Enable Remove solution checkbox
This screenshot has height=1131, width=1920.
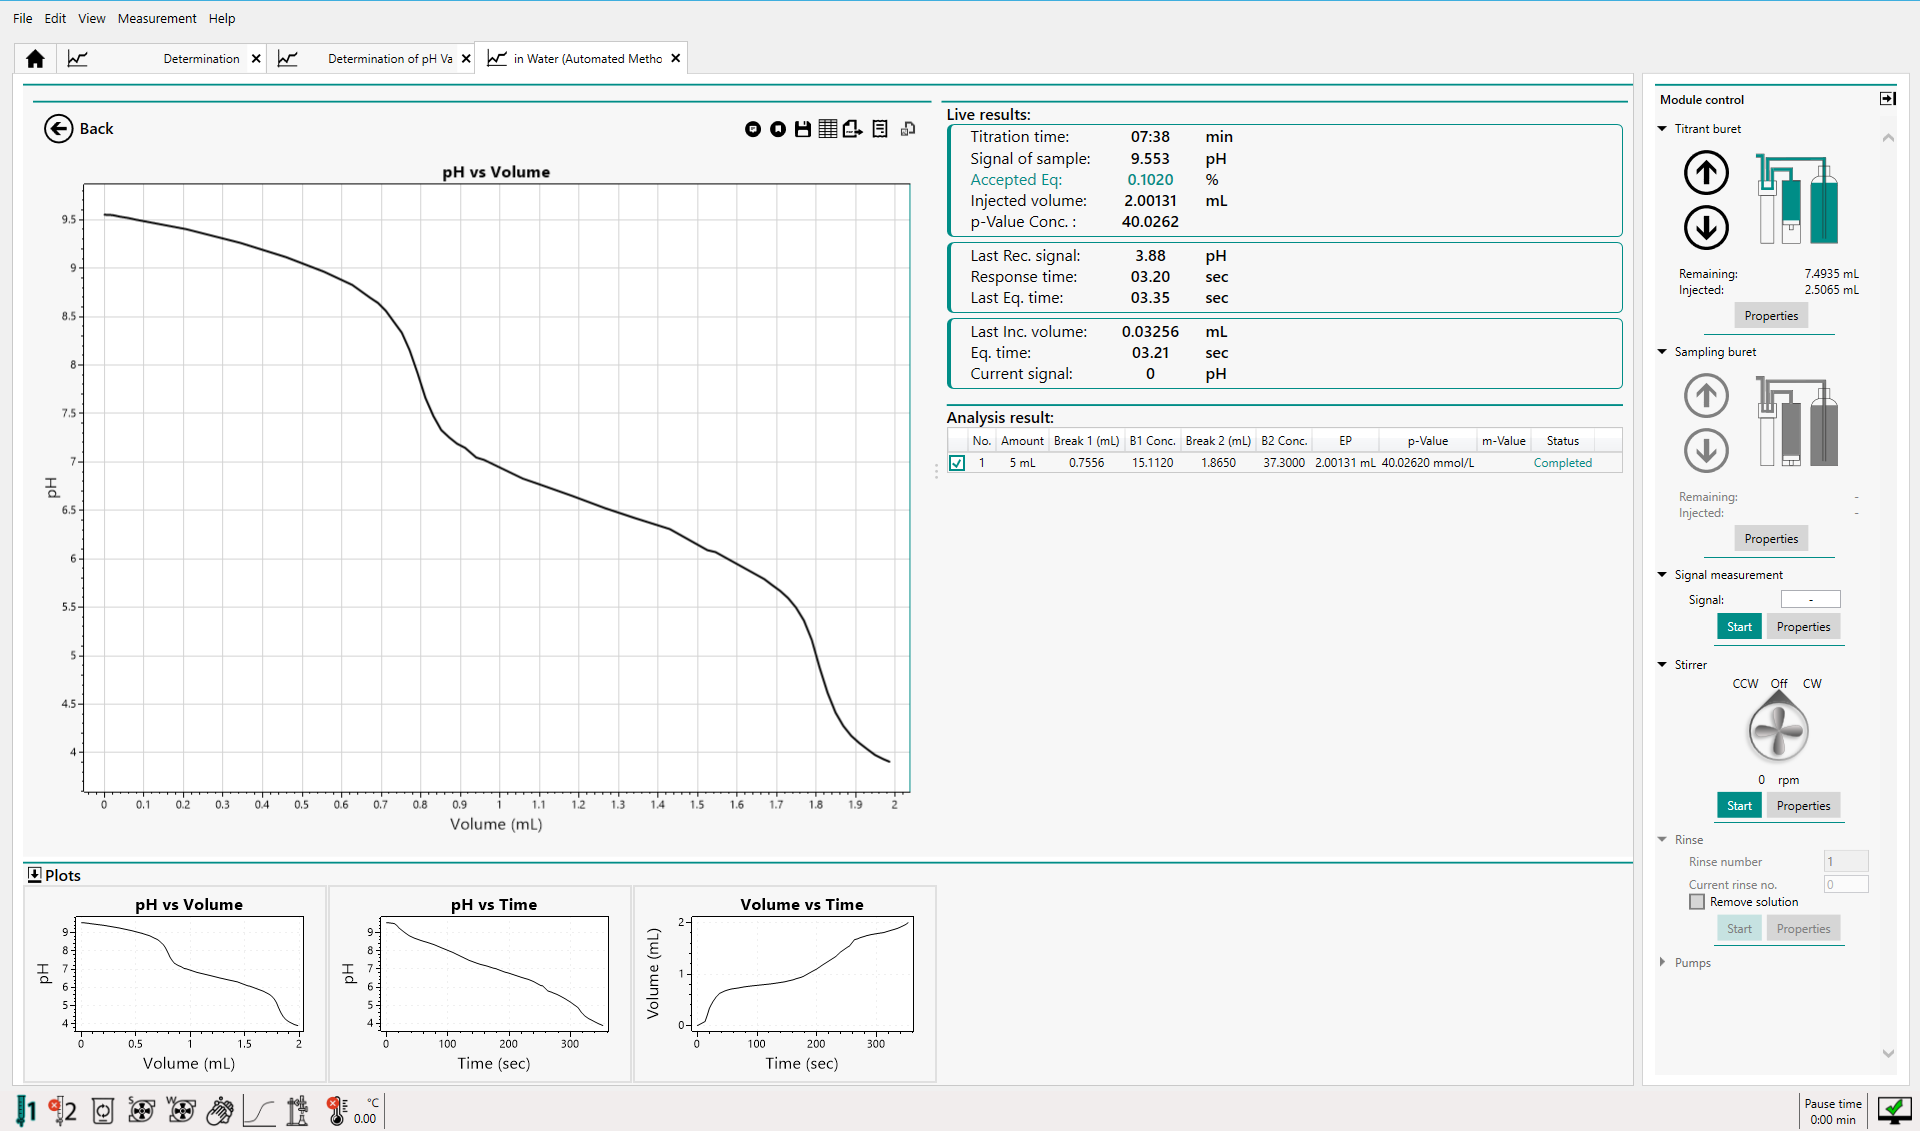[x=1697, y=902]
